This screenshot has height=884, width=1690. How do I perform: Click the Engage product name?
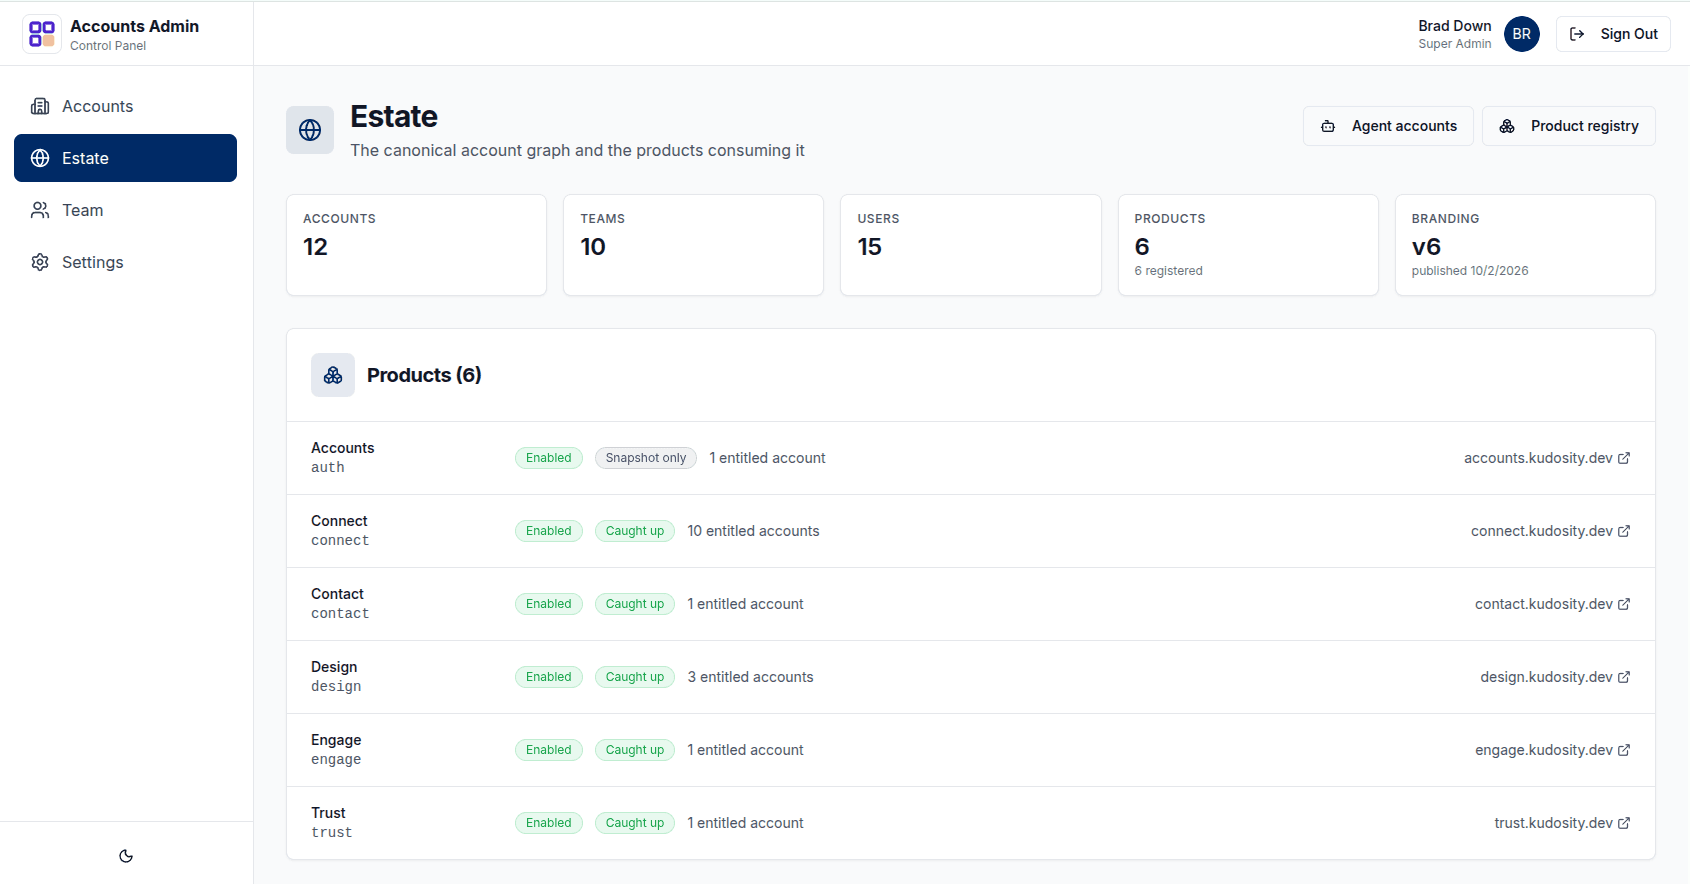point(336,740)
